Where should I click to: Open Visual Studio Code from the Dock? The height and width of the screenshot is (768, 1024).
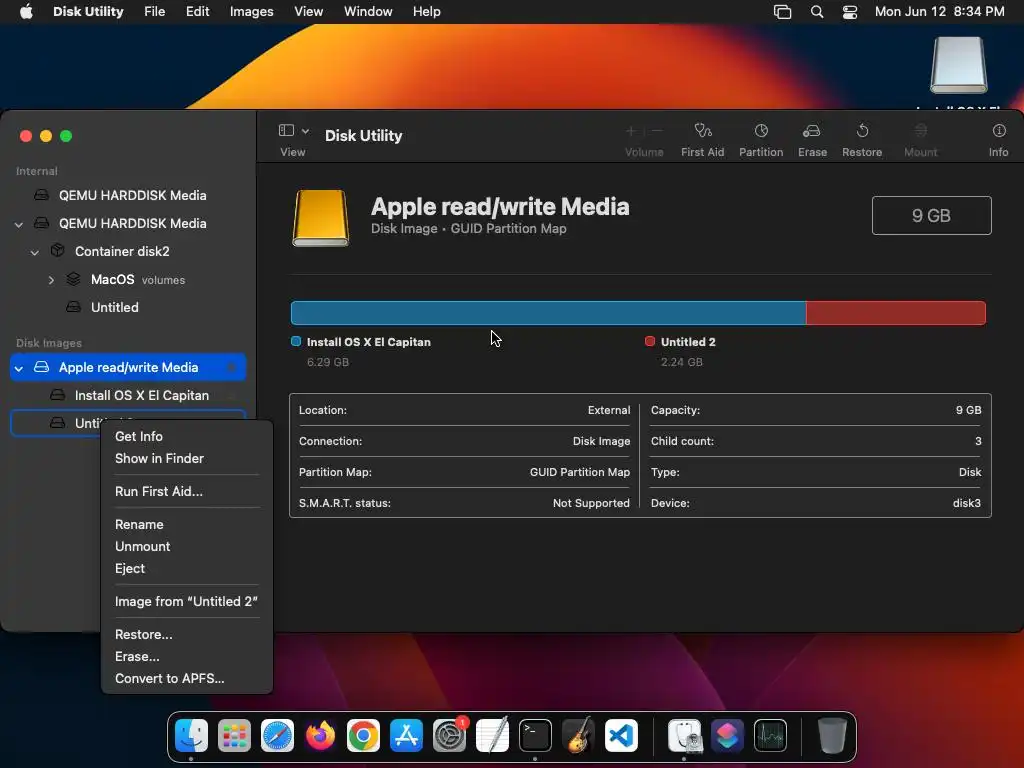click(x=621, y=736)
